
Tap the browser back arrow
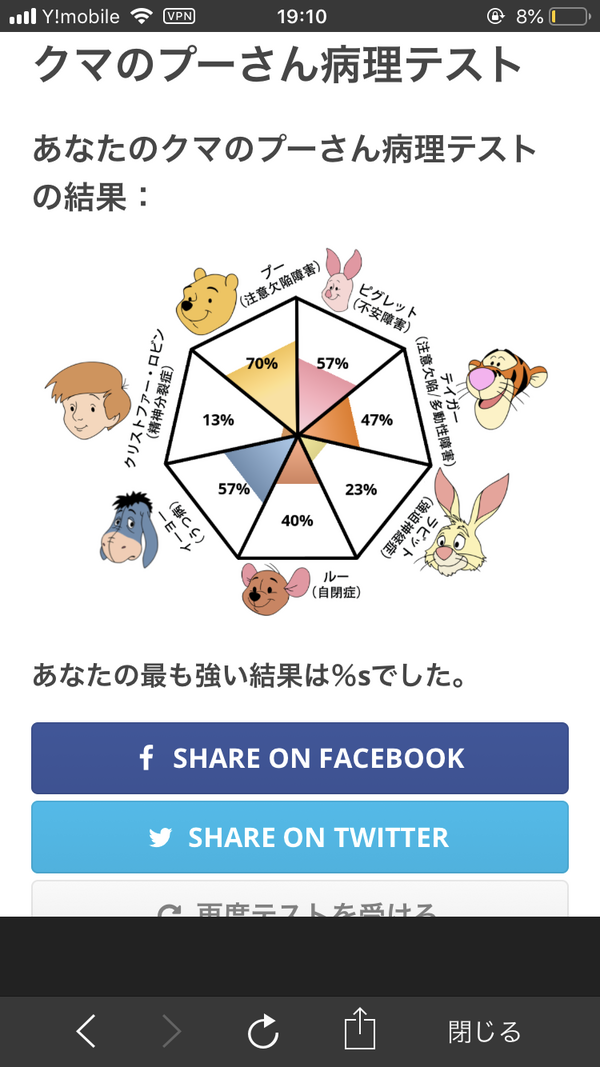pos(86,1030)
